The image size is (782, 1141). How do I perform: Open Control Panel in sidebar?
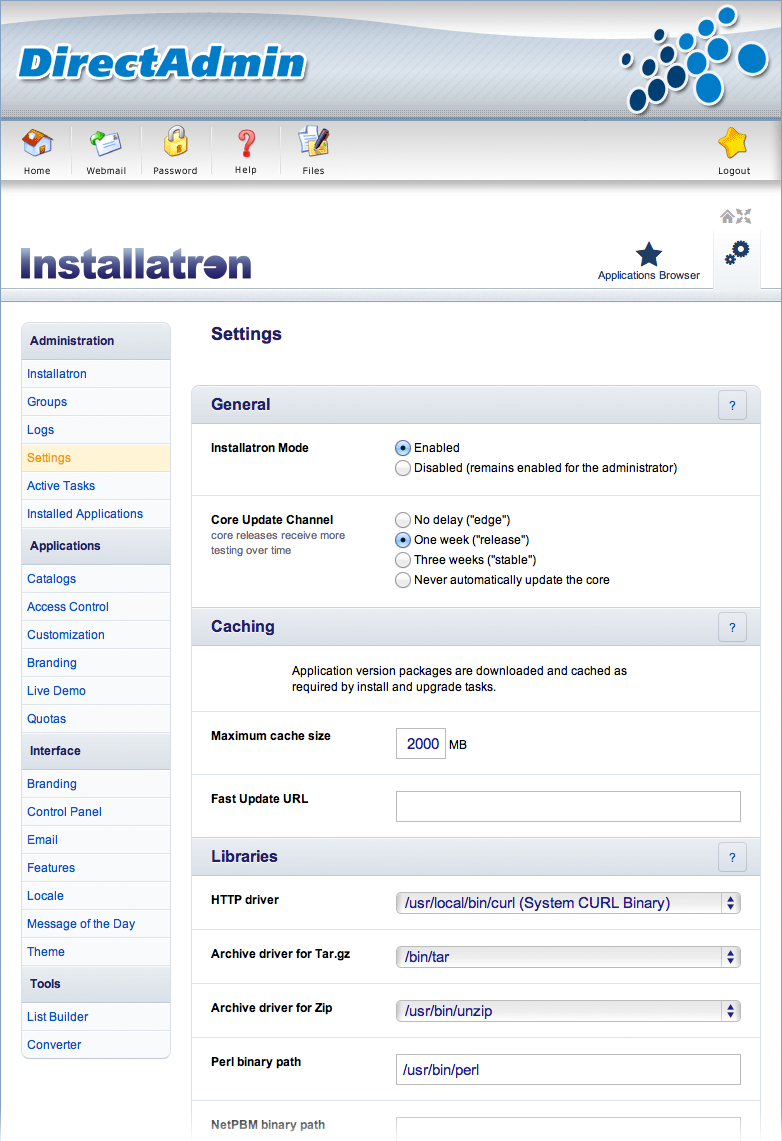96,811
